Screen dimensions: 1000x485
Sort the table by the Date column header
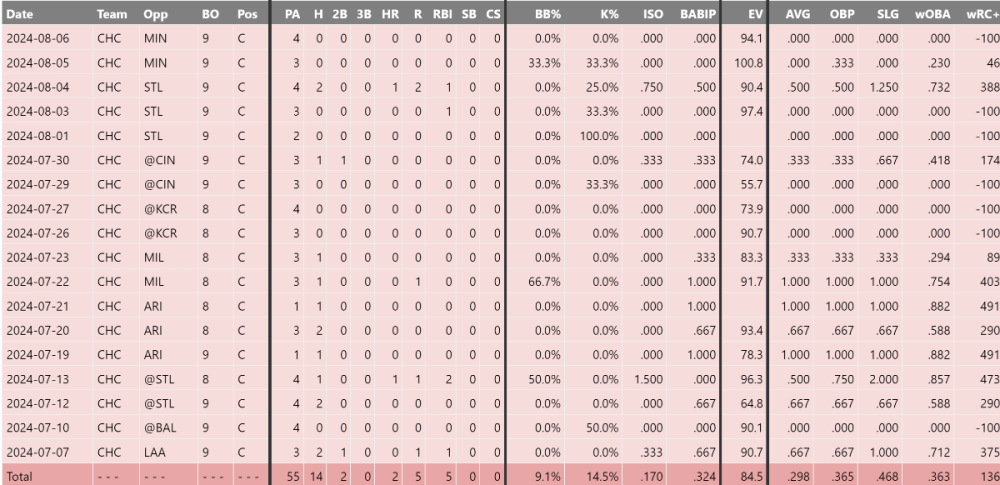[20, 15]
